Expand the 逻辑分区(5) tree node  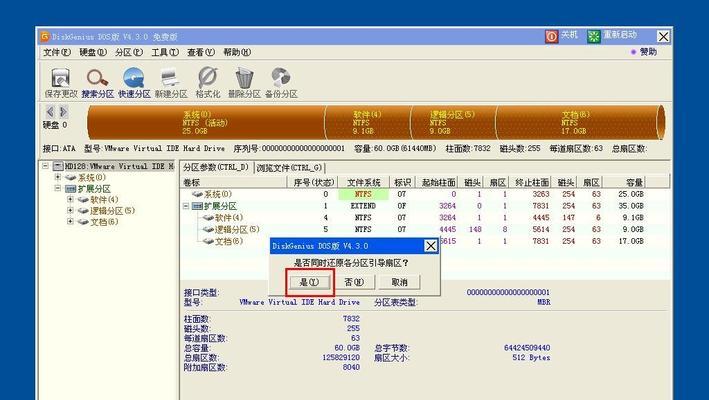[x=70, y=210]
